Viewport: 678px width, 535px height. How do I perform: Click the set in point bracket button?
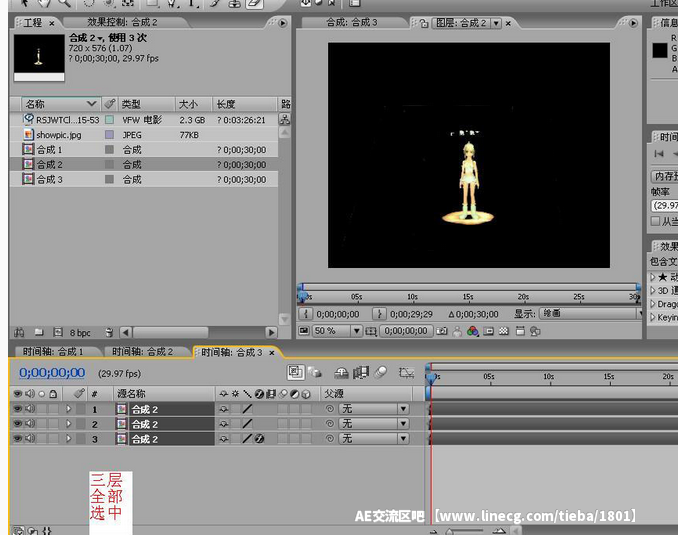[x=306, y=314]
